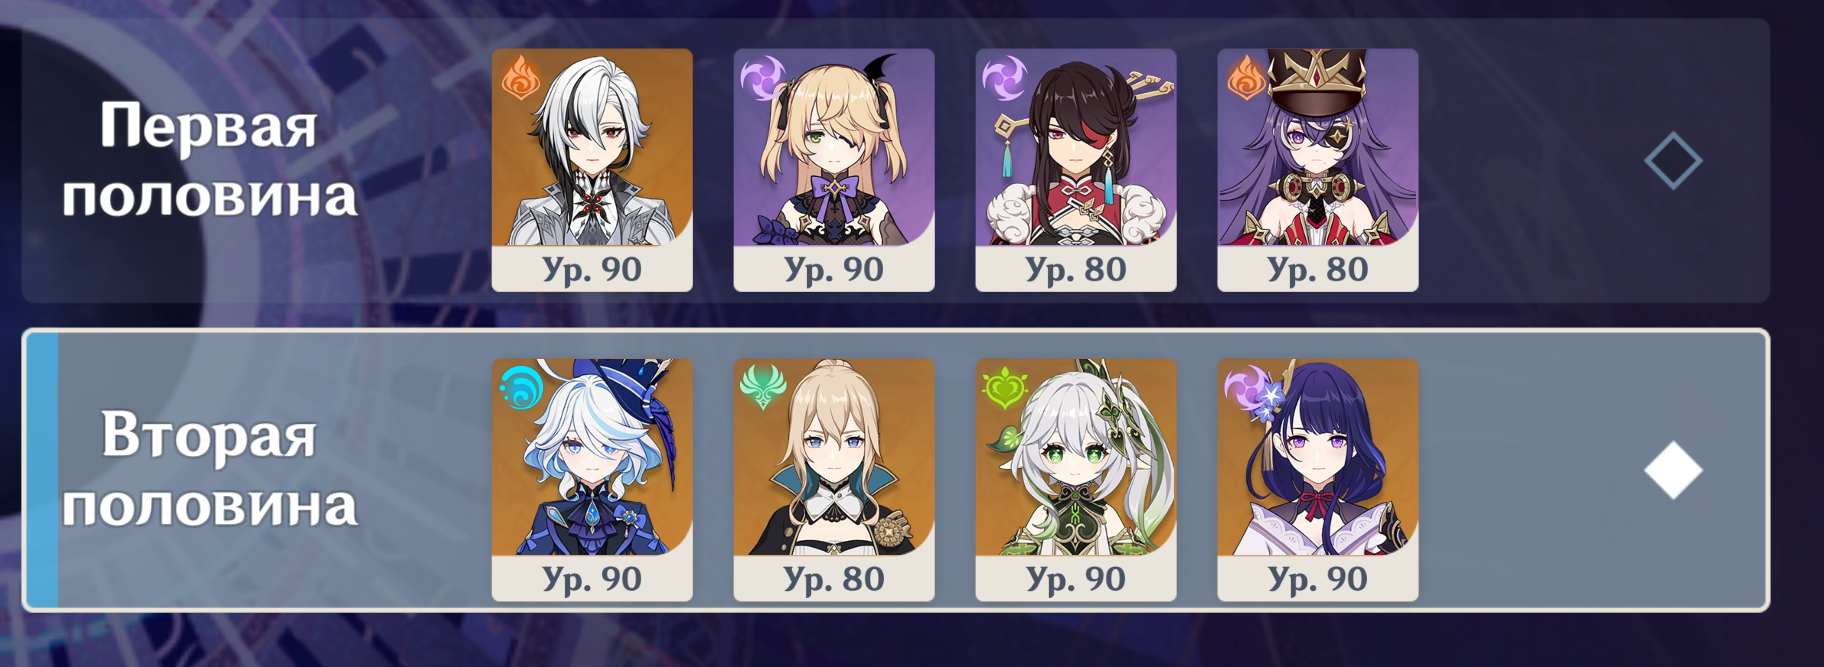Click the Dendro leaf icon on third card
This screenshot has width=1824, height=667.
coord(1004,388)
